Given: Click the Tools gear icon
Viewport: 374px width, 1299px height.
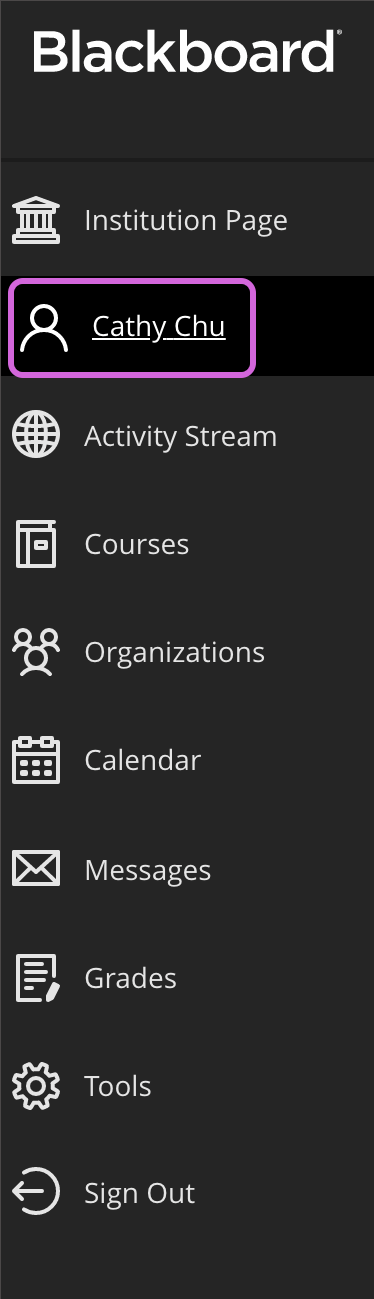Looking at the screenshot, I should (35, 1085).
